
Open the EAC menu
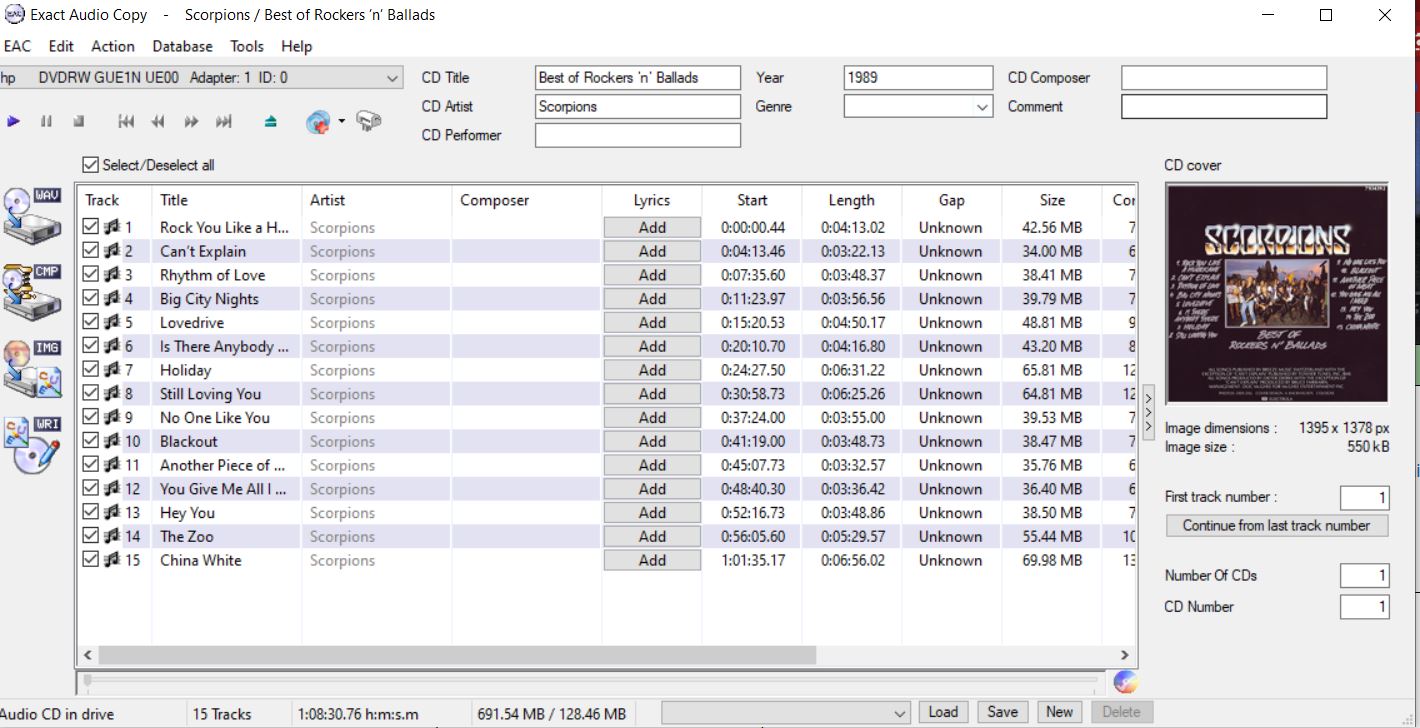click(17, 46)
